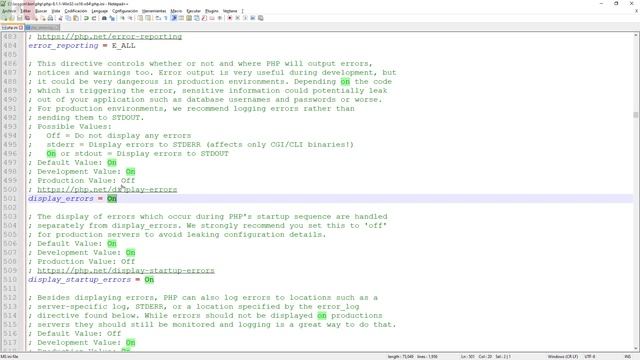
Task: Click the scrollbar down arrow
Action: click(636, 349)
